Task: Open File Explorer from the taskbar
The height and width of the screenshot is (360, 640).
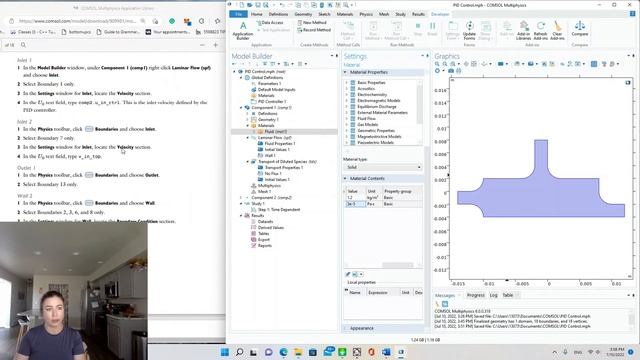Action: (298, 352)
